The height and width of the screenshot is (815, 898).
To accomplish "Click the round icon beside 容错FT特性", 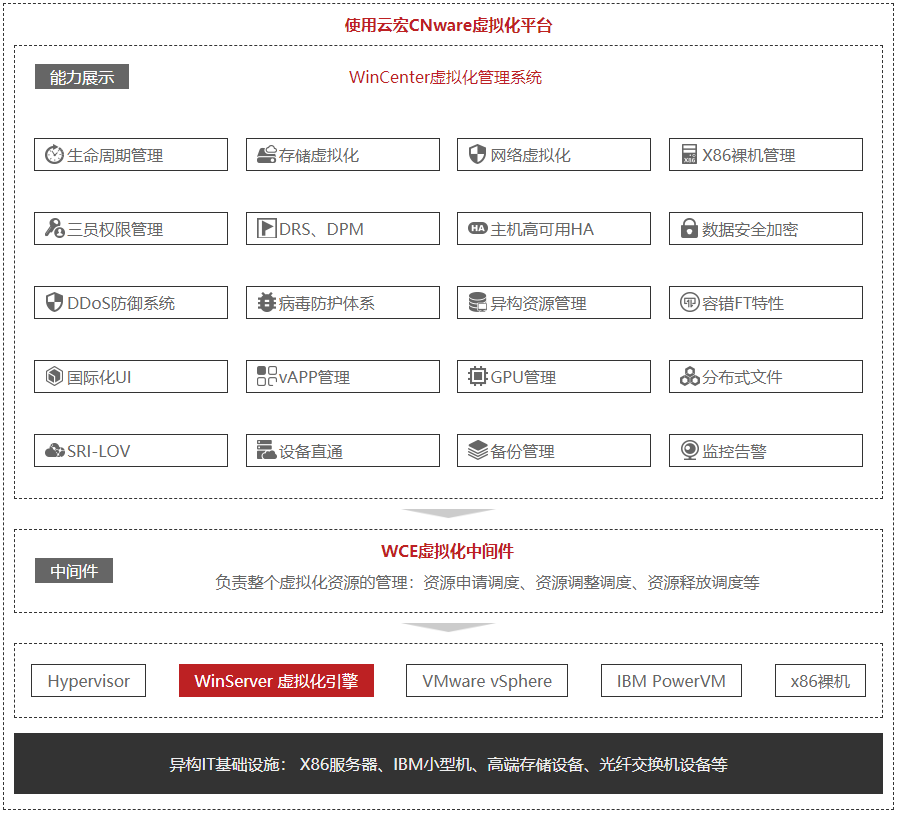I will (x=690, y=302).
